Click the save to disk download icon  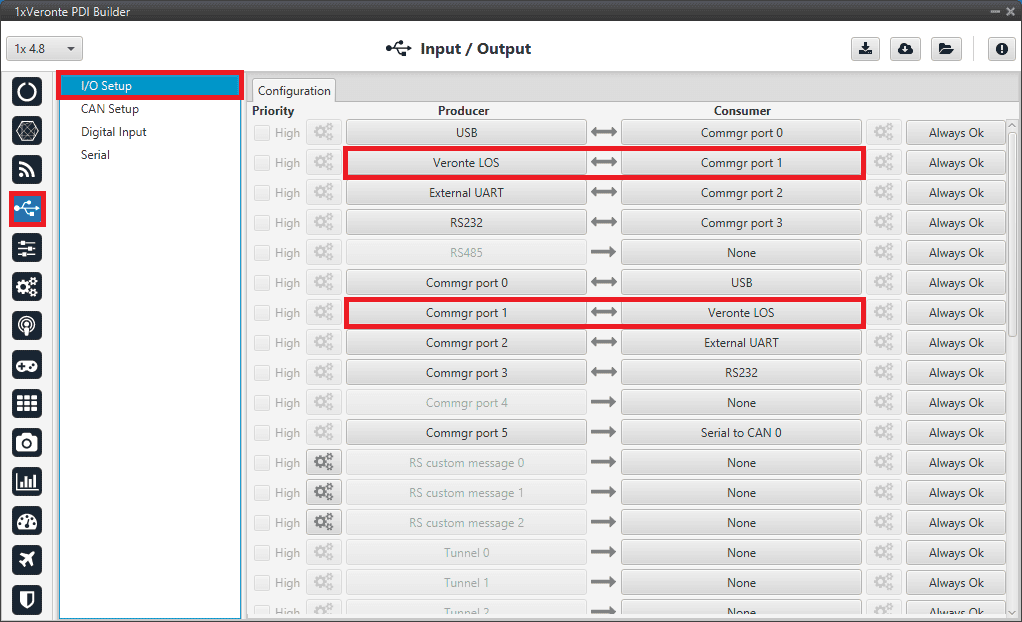pos(865,49)
